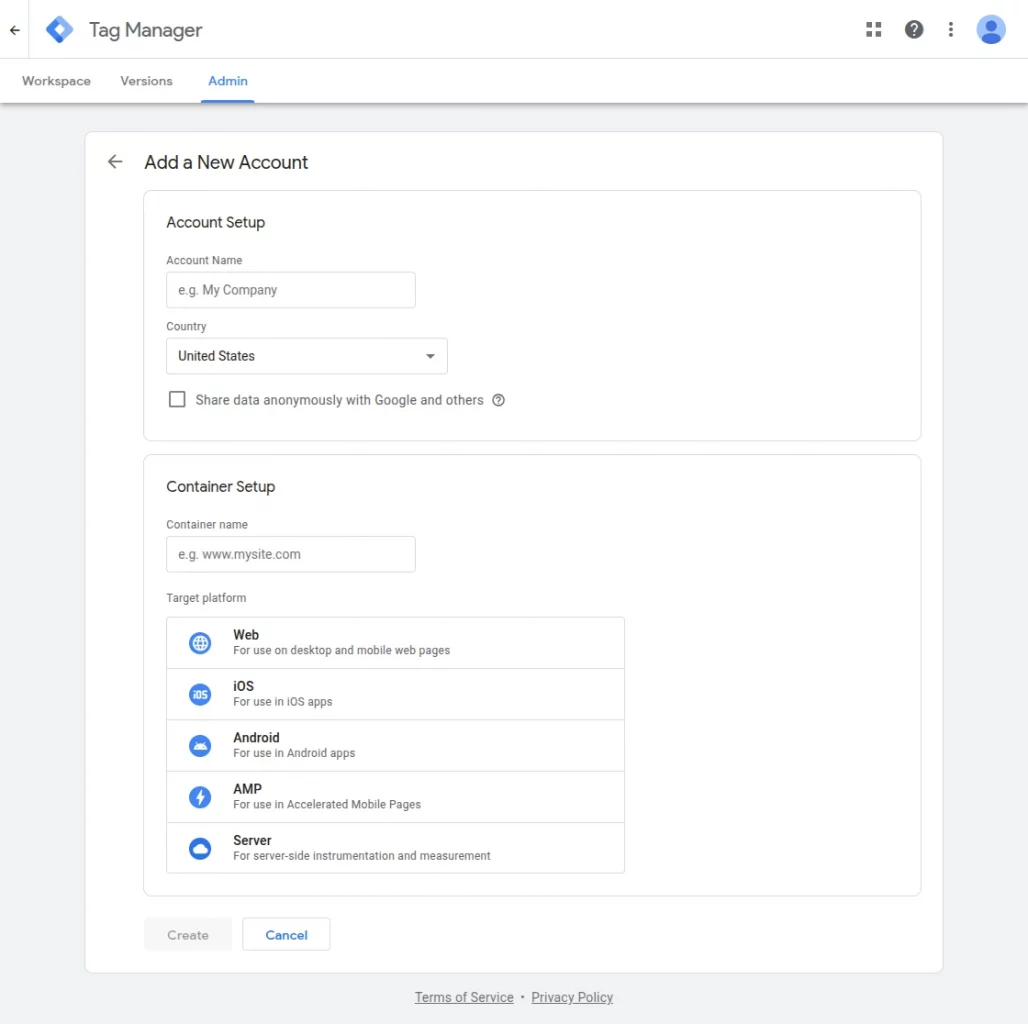Click the 'Target platform' label
1028x1024 pixels.
click(206, 598)
